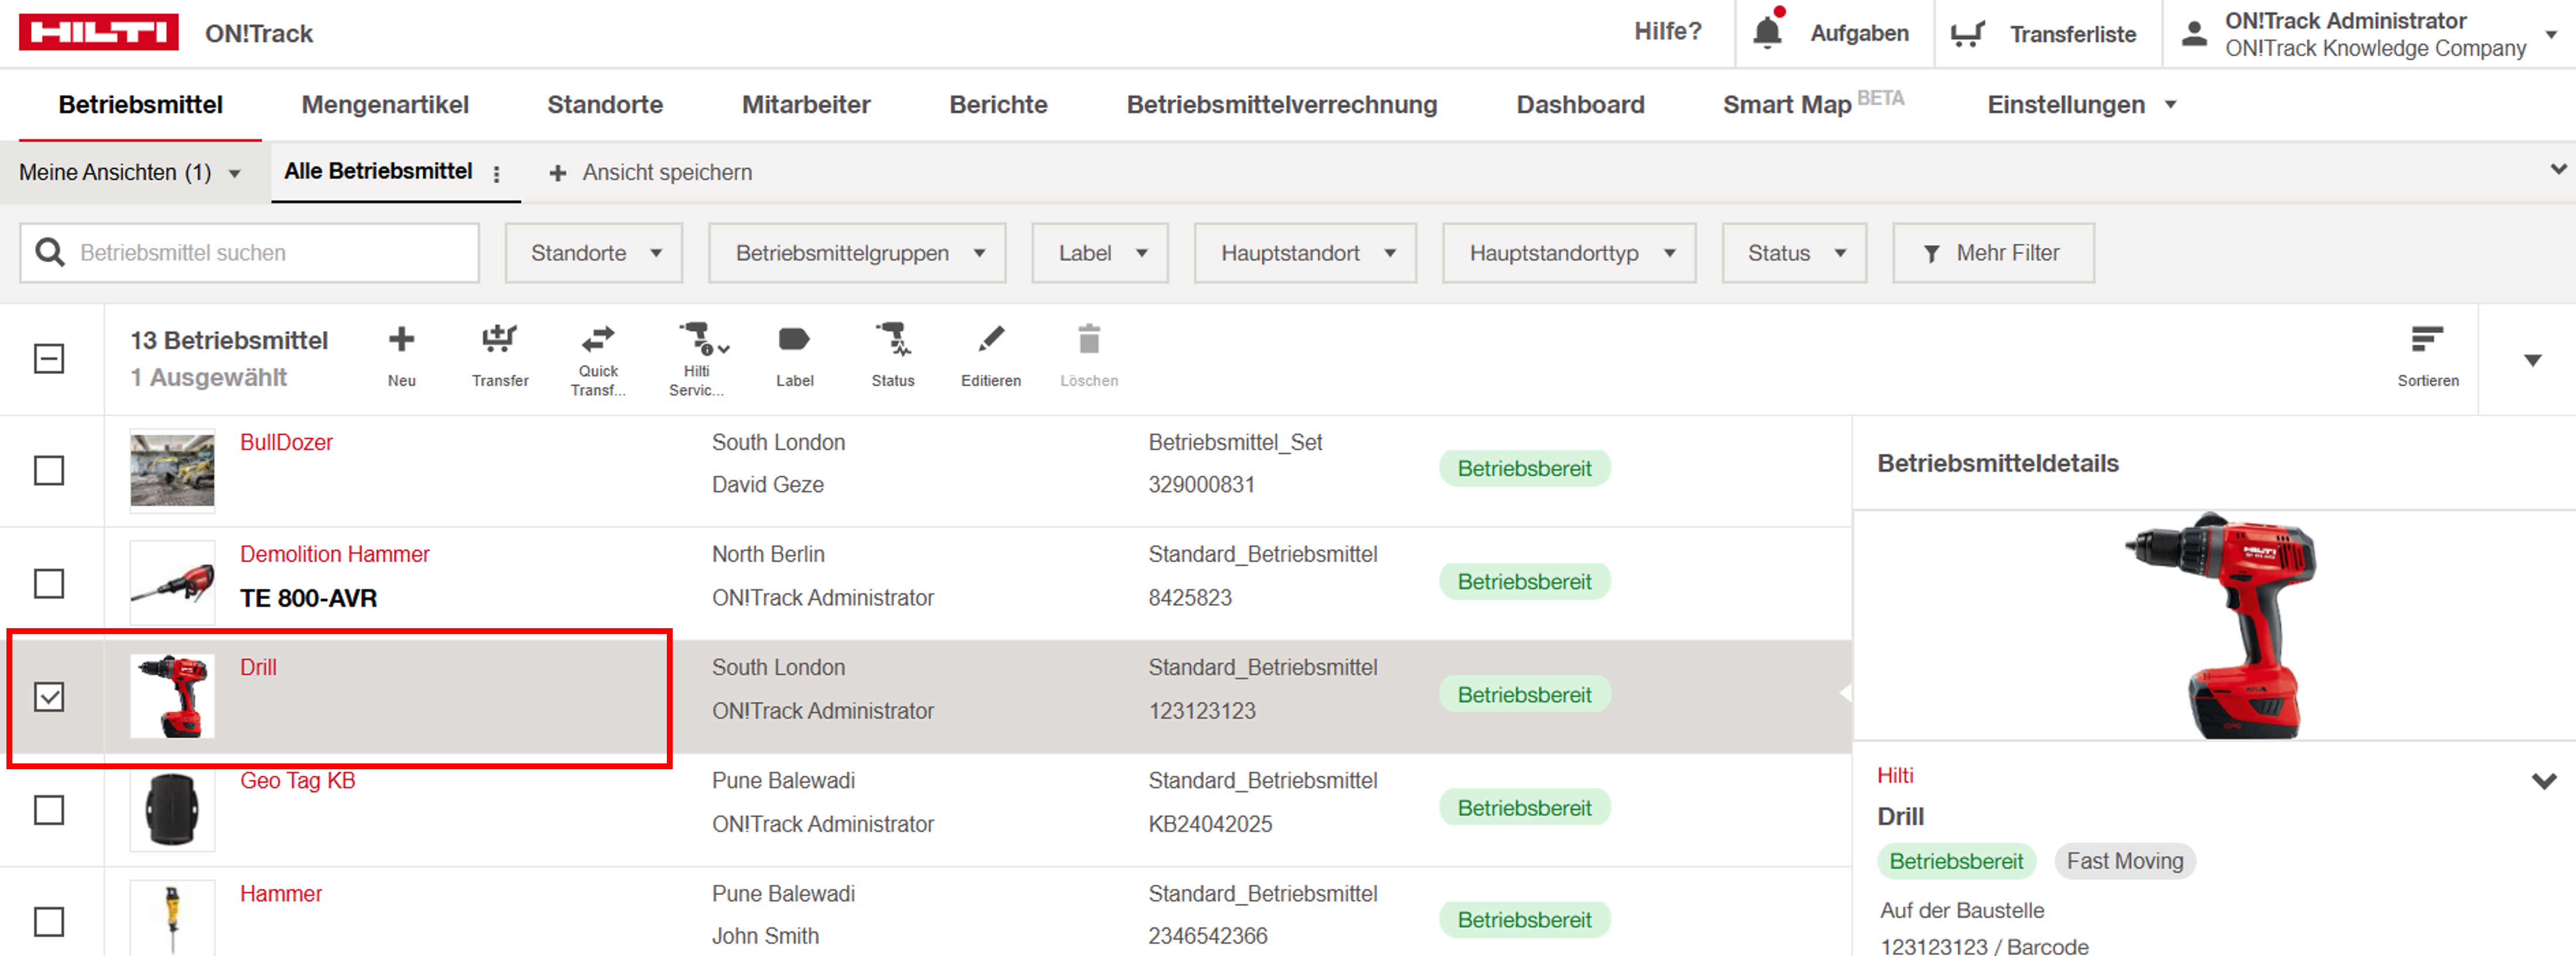Click the search magnifier icon

50,252
